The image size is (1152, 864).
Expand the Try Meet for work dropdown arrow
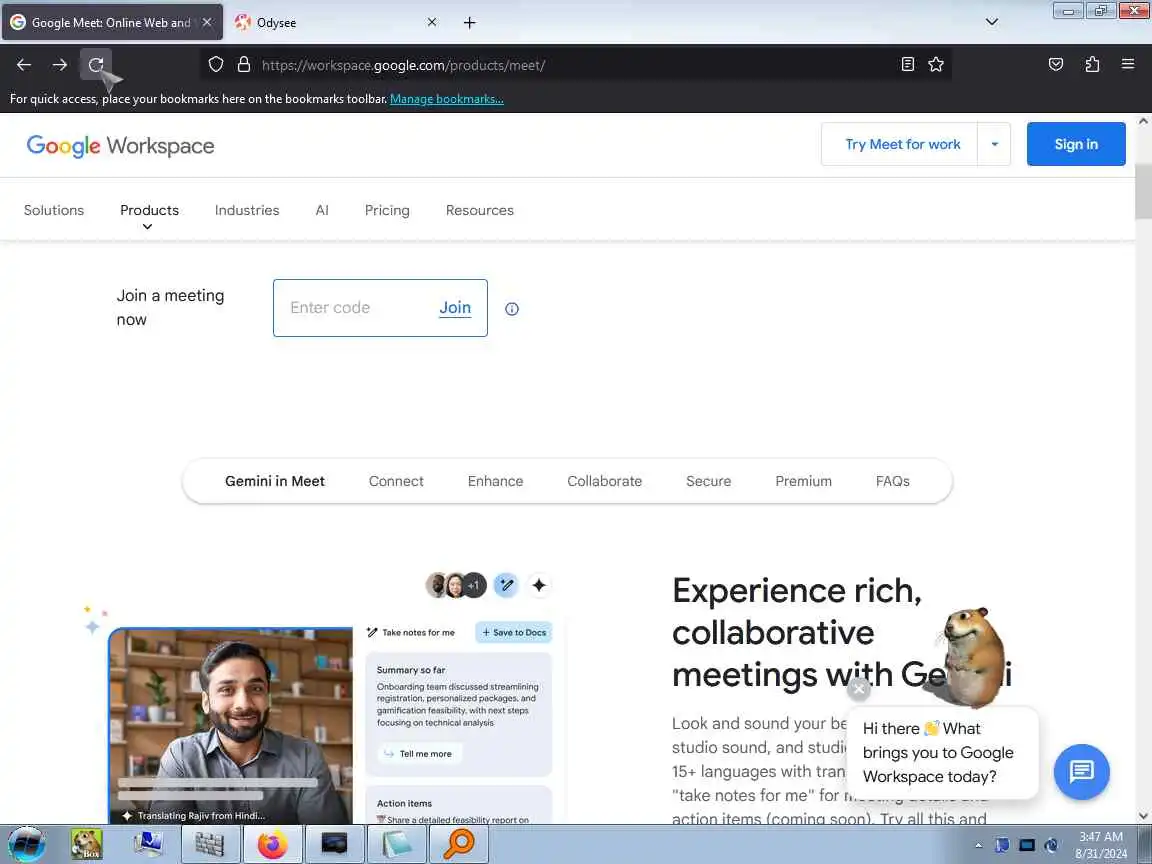pyautogui.click(x=994, y=144)
